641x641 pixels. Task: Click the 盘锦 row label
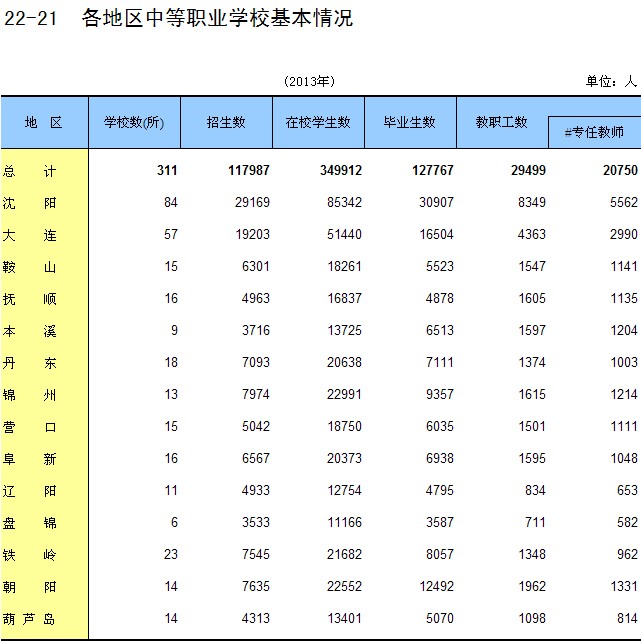pos(29,523)
